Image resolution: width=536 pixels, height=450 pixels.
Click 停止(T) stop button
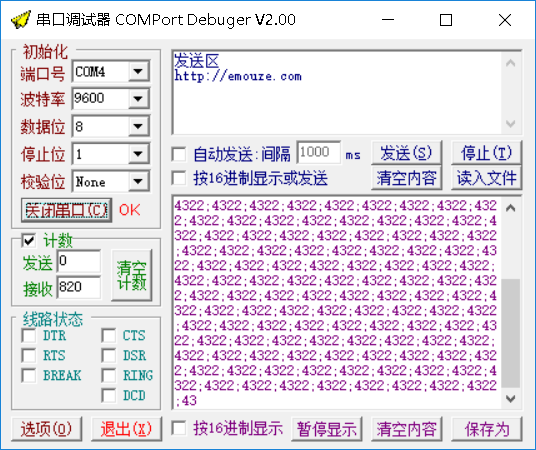[486, 153]
